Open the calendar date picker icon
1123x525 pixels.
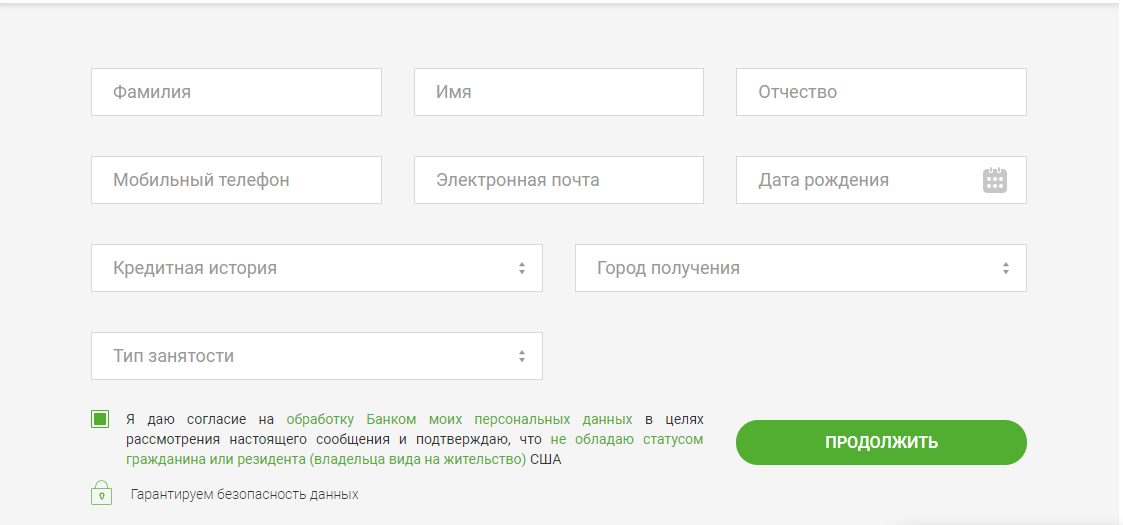pos(994,180)
